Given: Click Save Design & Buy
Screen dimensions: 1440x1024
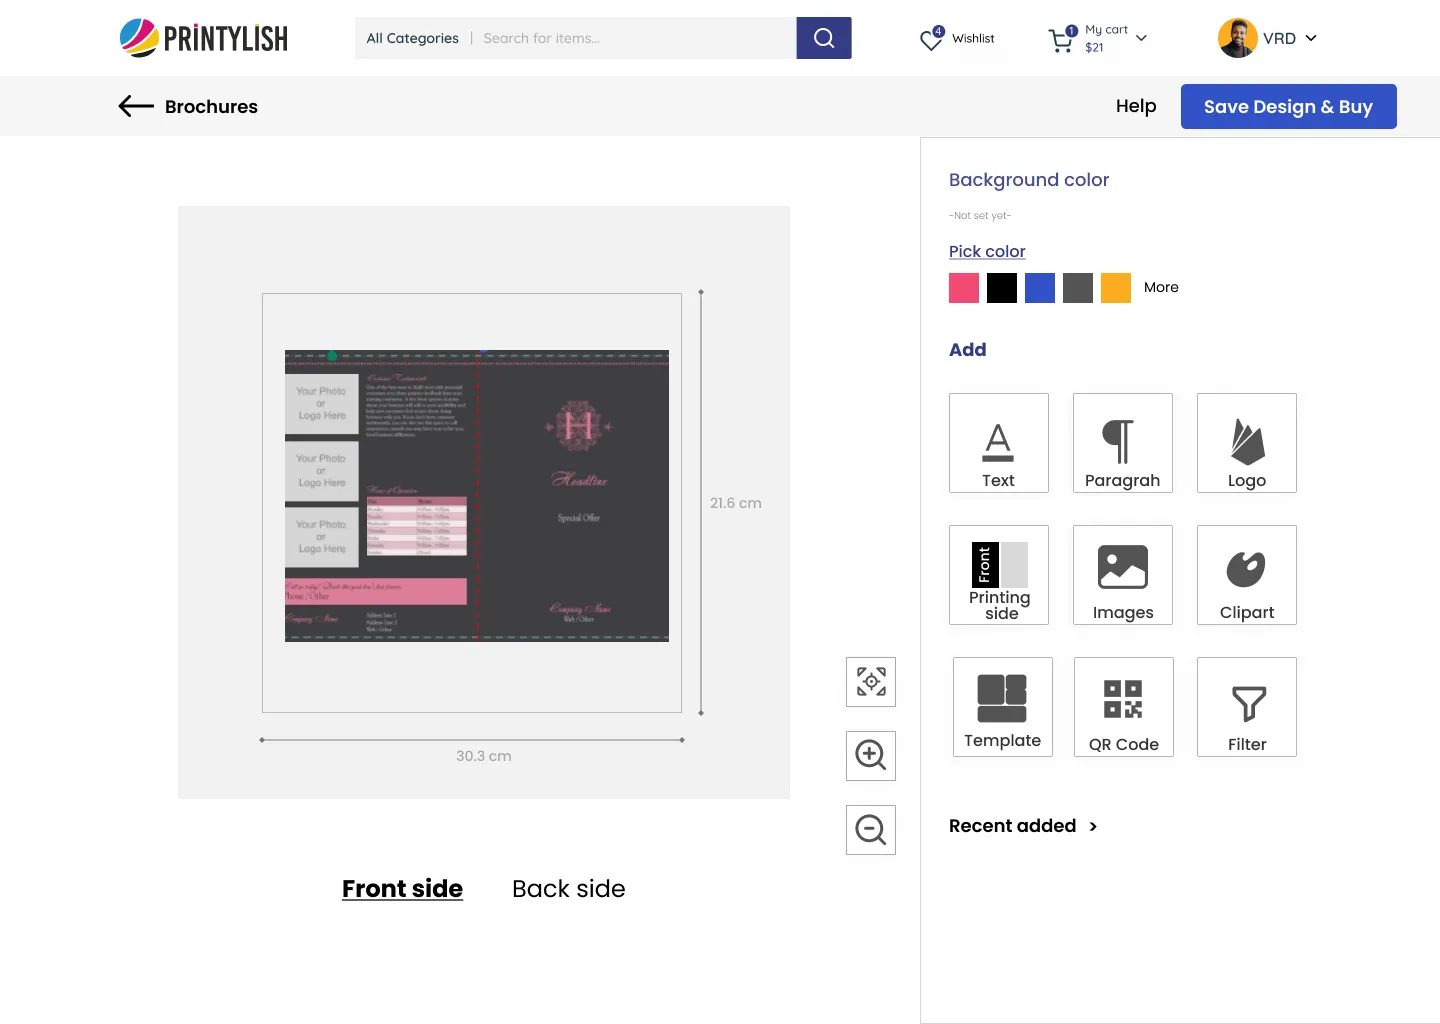Looking at the screenshot, I should 1289,106.
